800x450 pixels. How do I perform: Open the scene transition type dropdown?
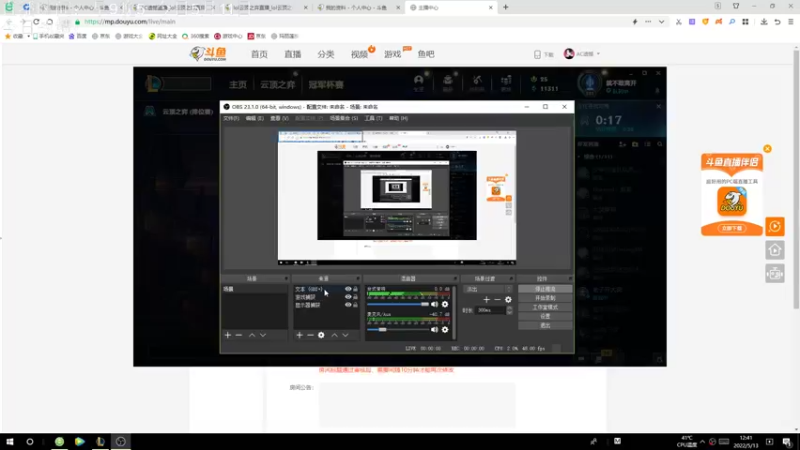click(x=488, y=289)
